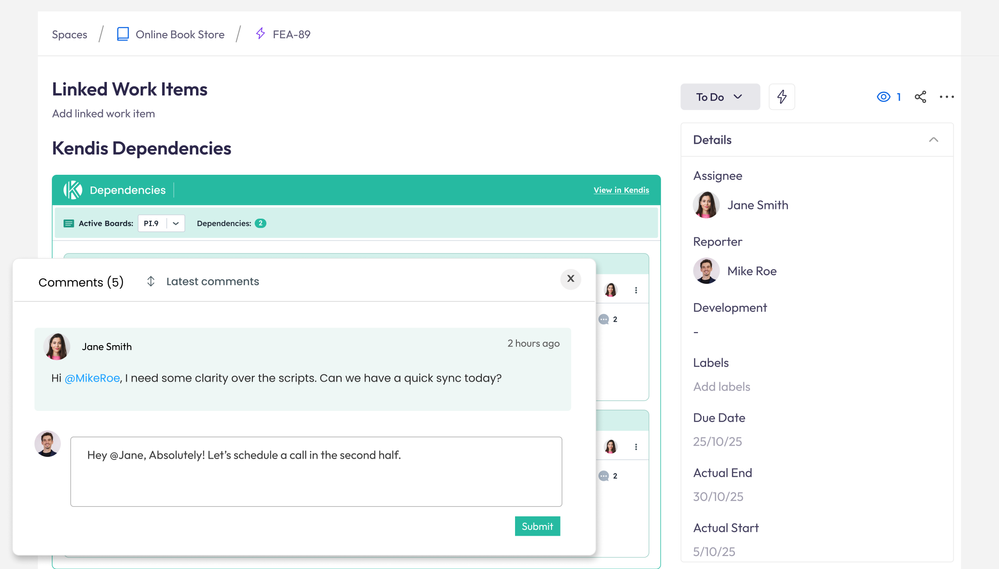This screenshot has height=569, width=999.
Task: Click the watcher count 1
Action: [898, 97]
